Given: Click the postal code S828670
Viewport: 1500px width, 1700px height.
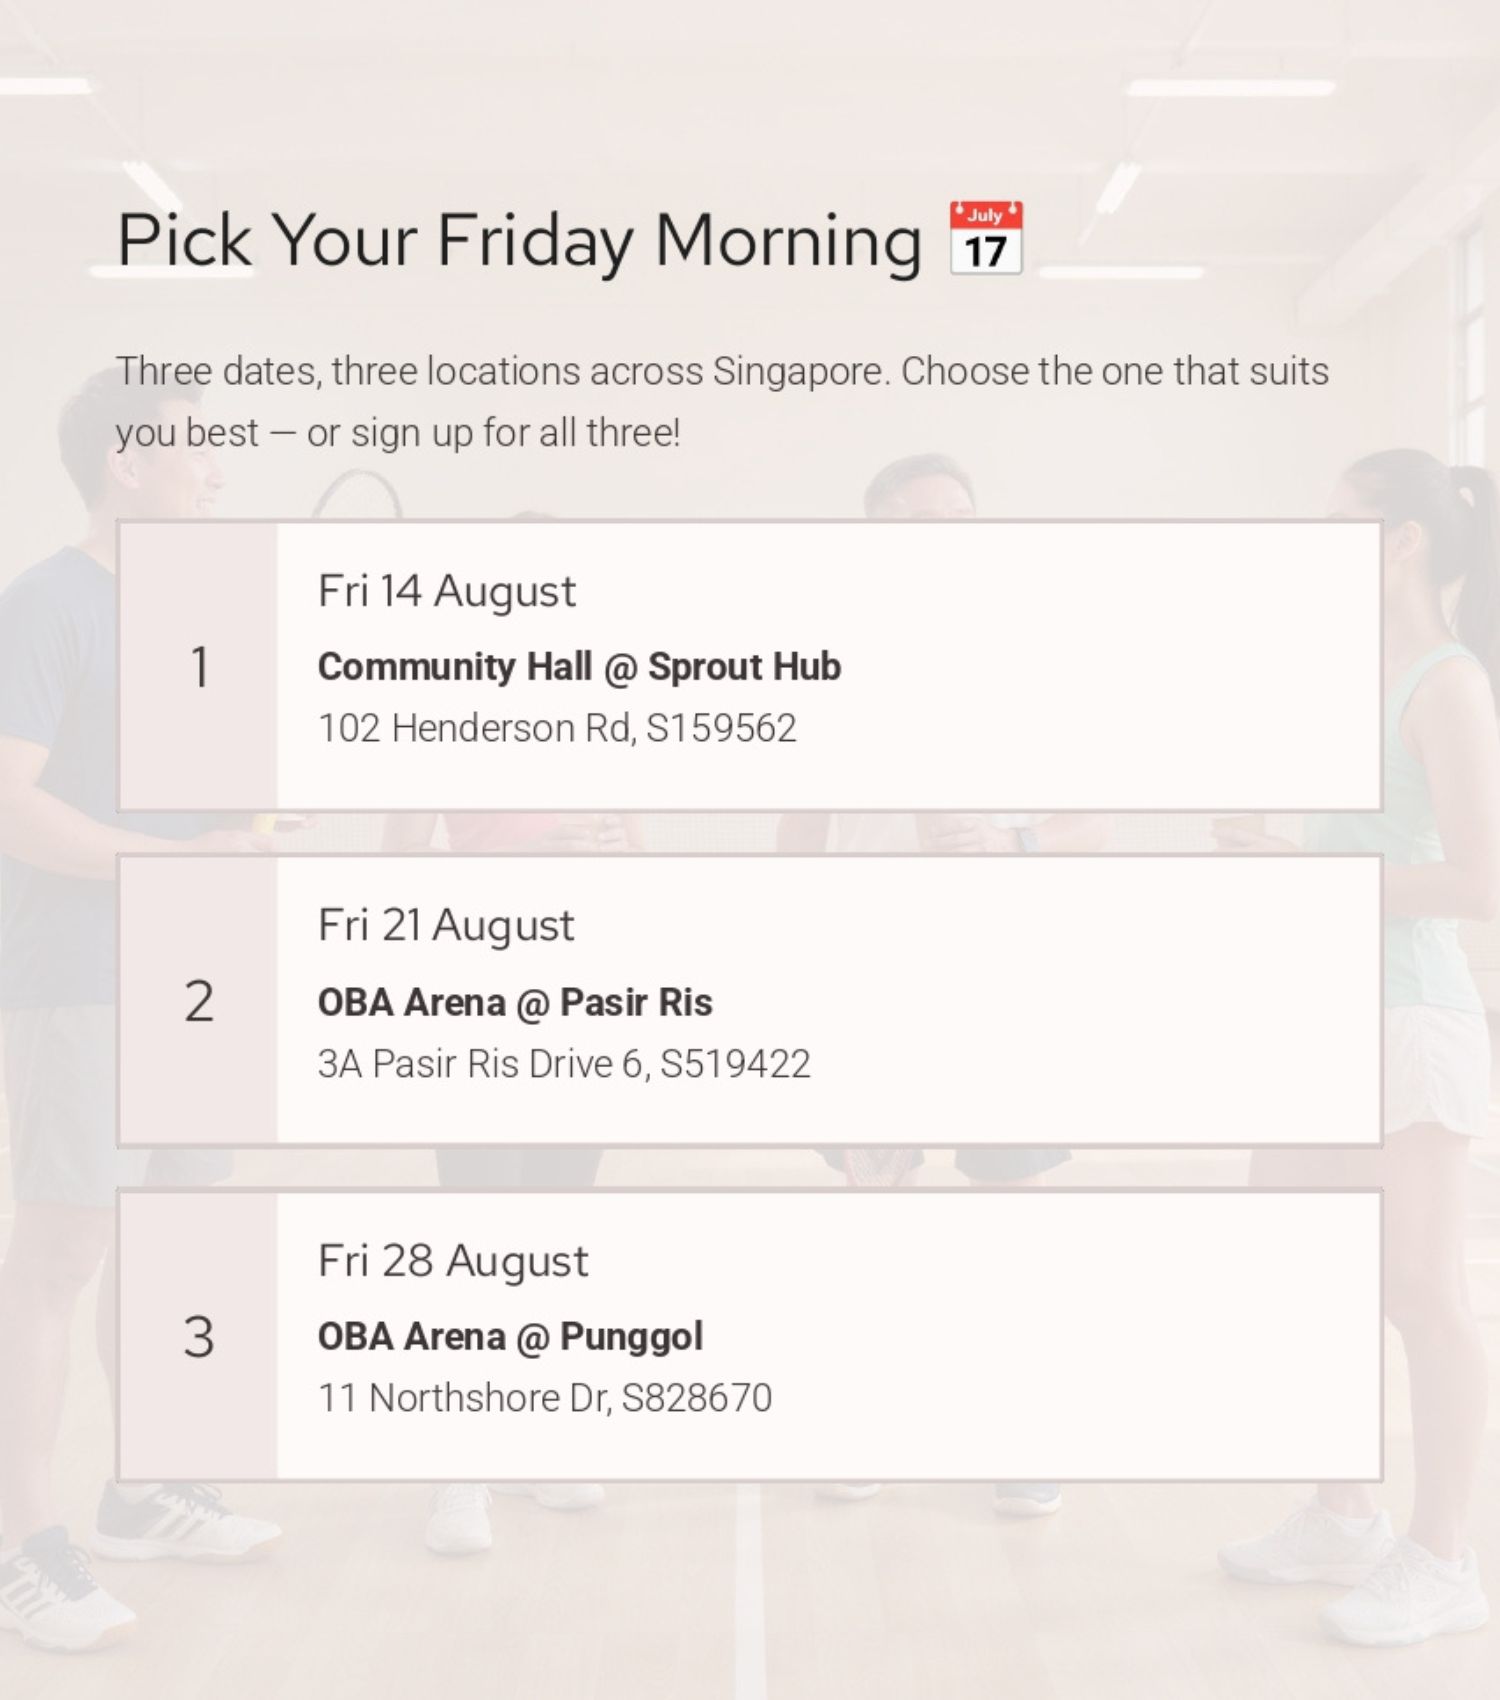Looking at the screenshot, I should [697, 1398].
